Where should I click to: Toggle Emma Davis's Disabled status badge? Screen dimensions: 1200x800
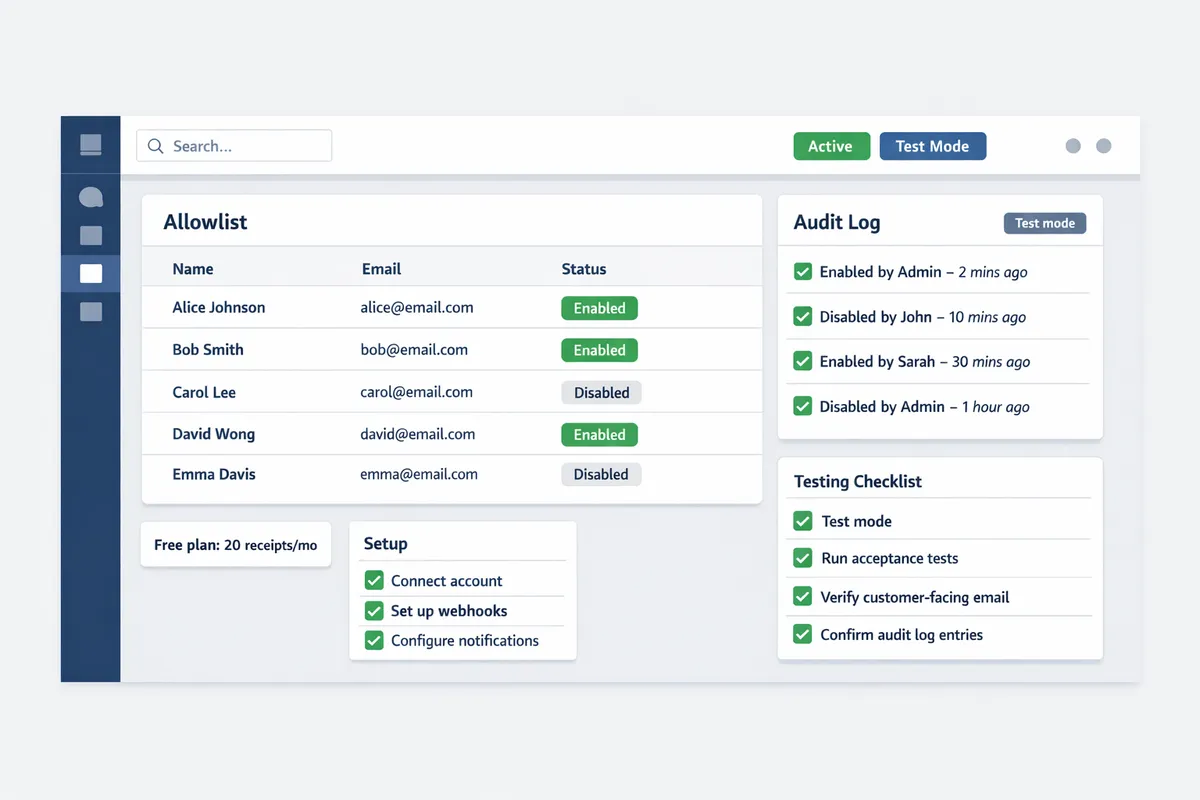tap(601, 474)
